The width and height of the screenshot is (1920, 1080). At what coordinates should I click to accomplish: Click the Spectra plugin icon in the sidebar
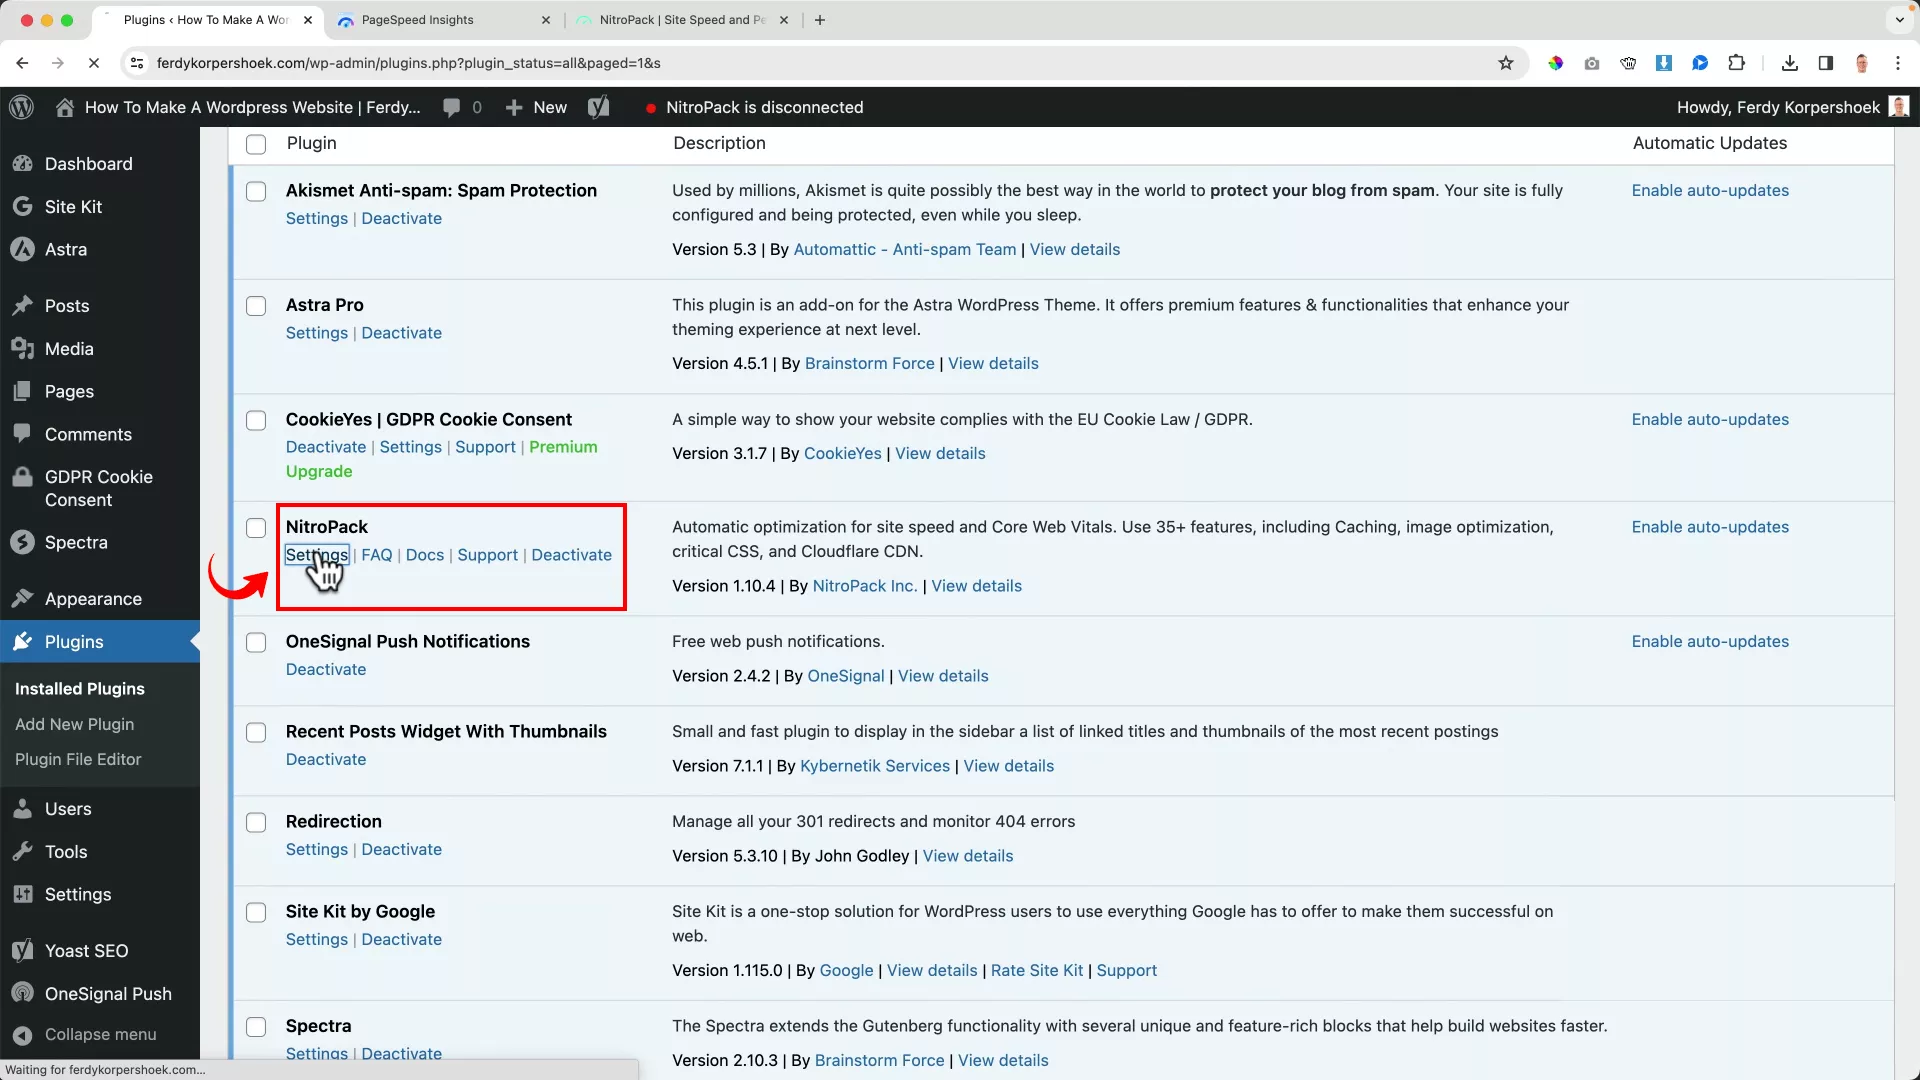(x=24, y=542)
